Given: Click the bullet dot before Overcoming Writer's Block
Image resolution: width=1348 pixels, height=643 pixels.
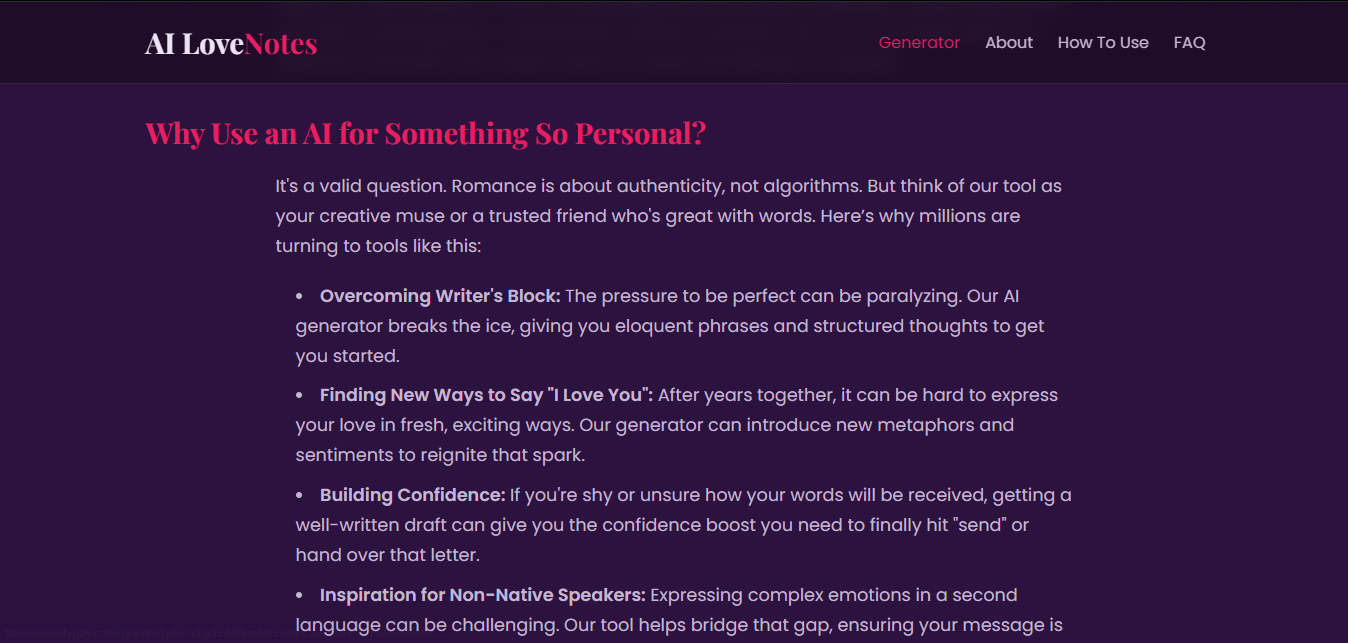Looking at the screenshot, I should coord(299,296).
